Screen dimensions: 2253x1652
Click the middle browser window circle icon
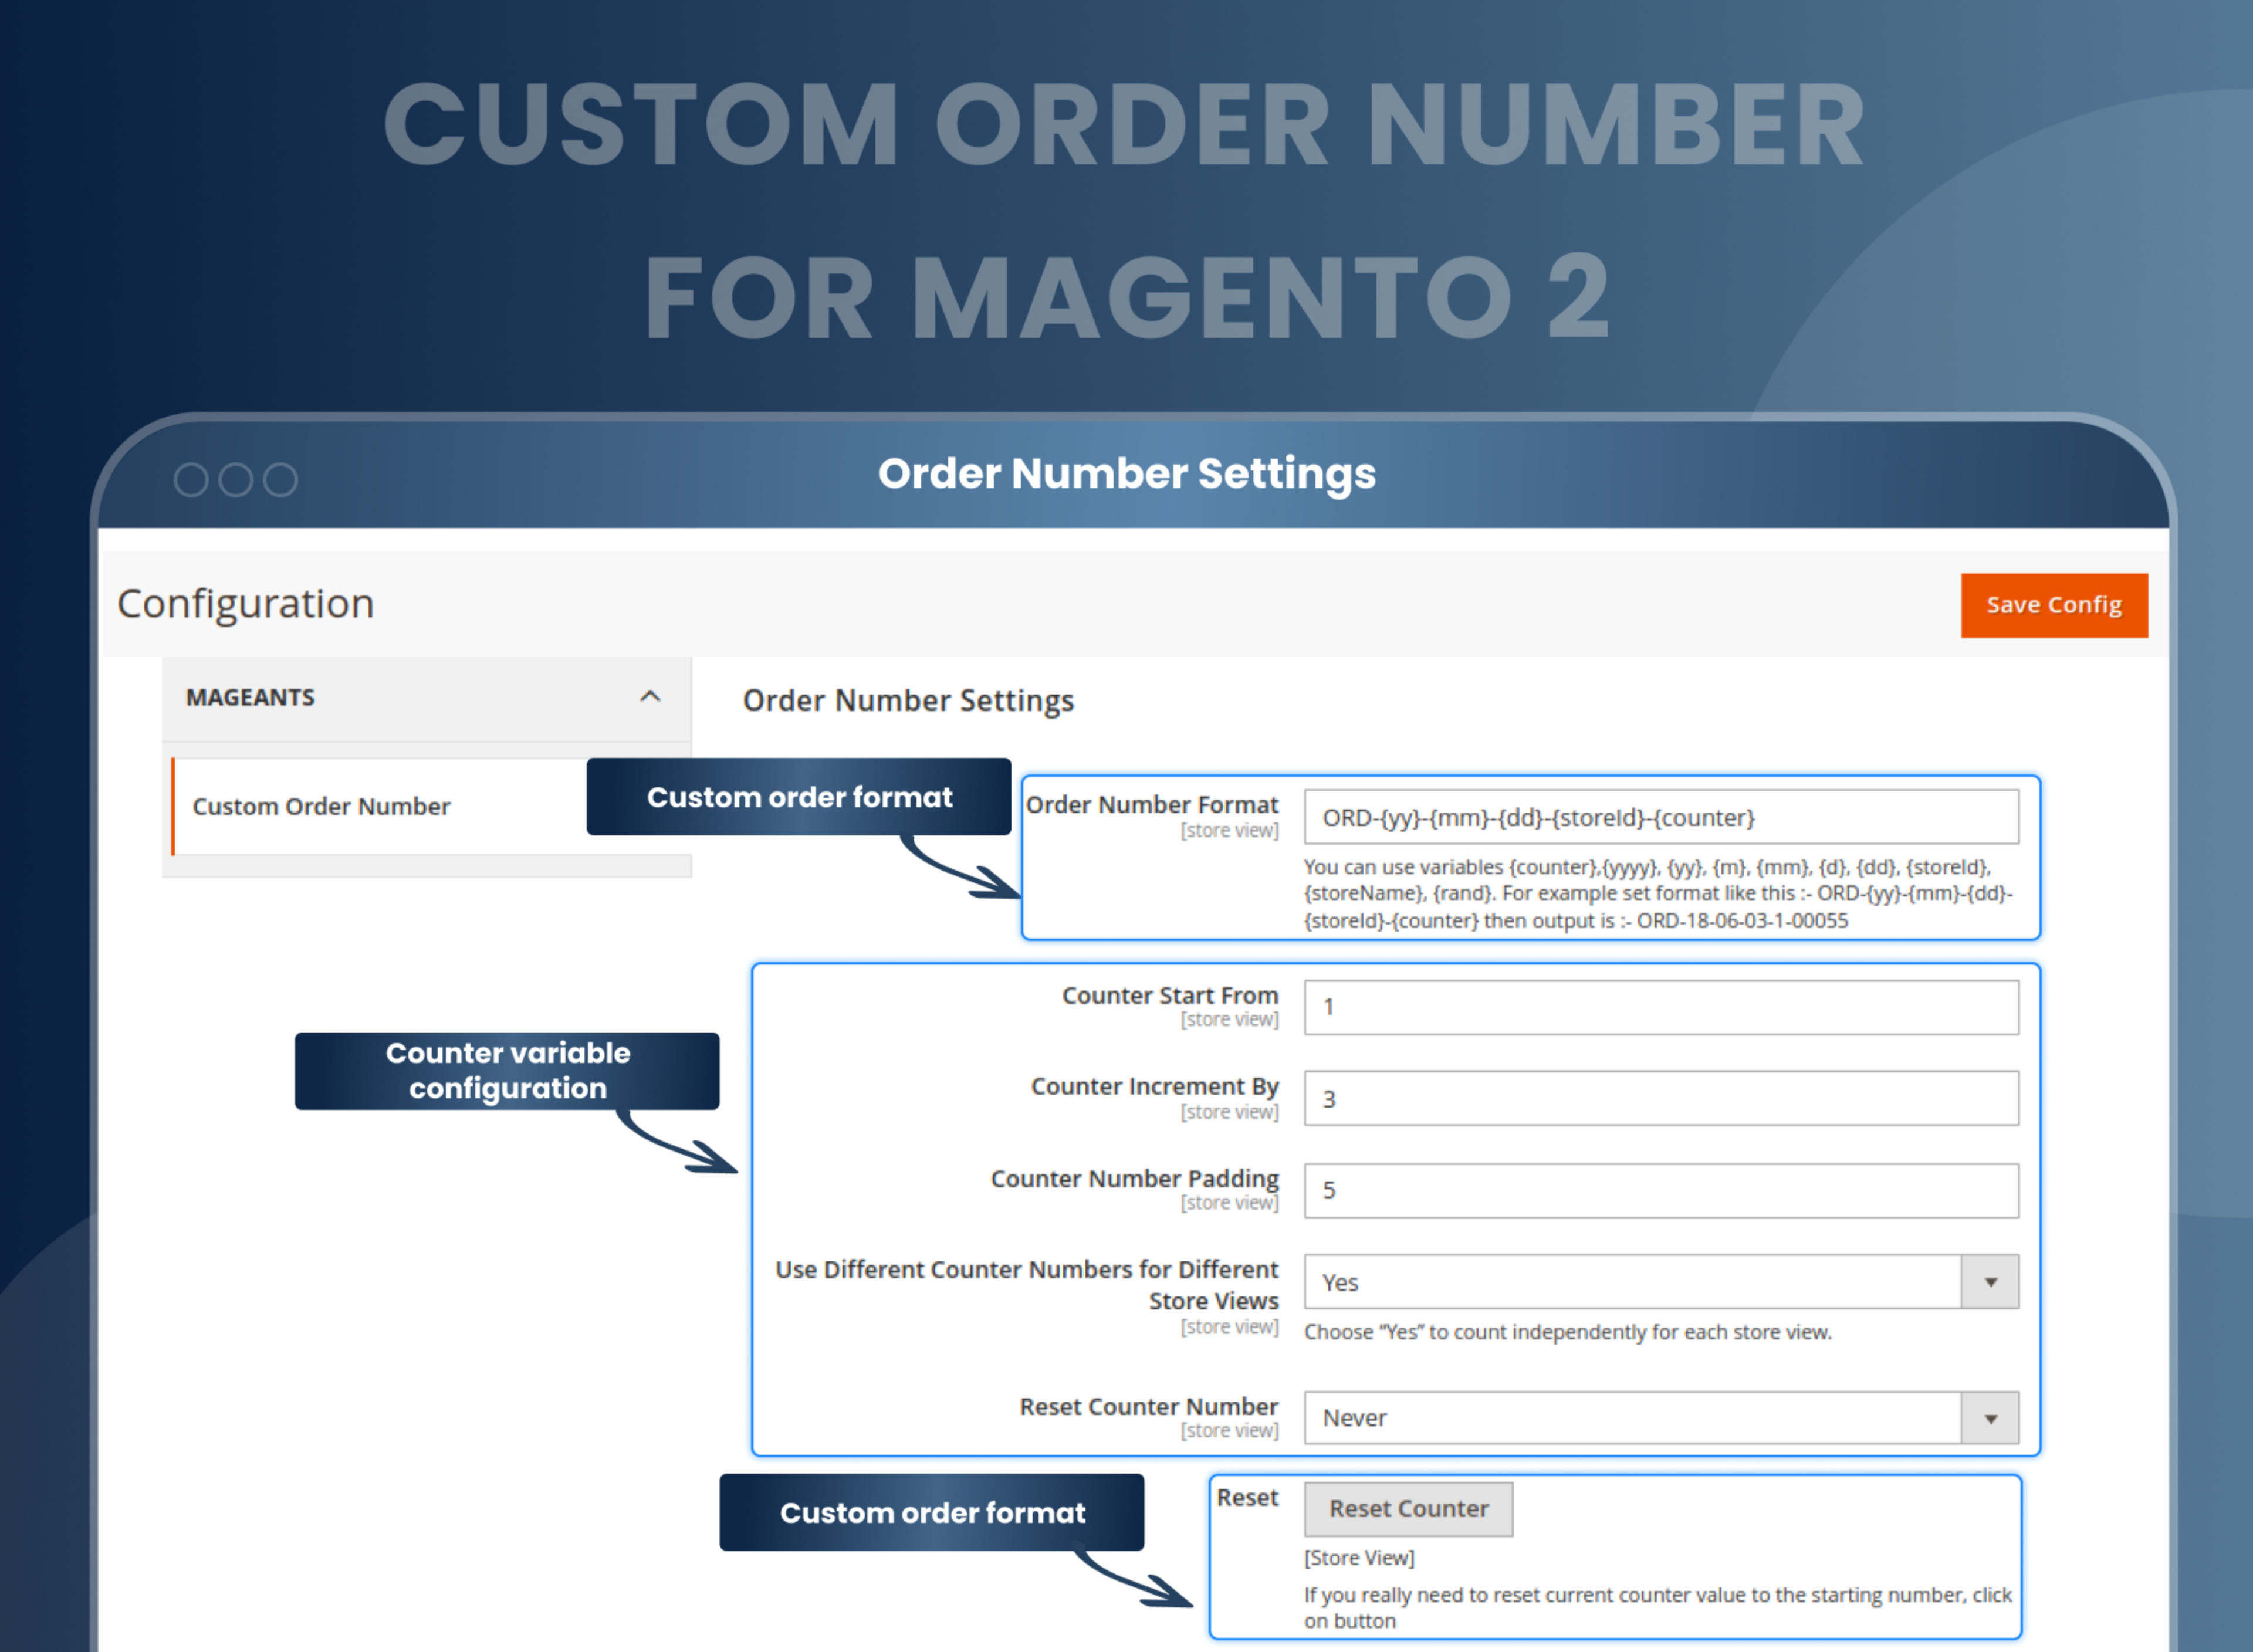[x=236, y=480]
